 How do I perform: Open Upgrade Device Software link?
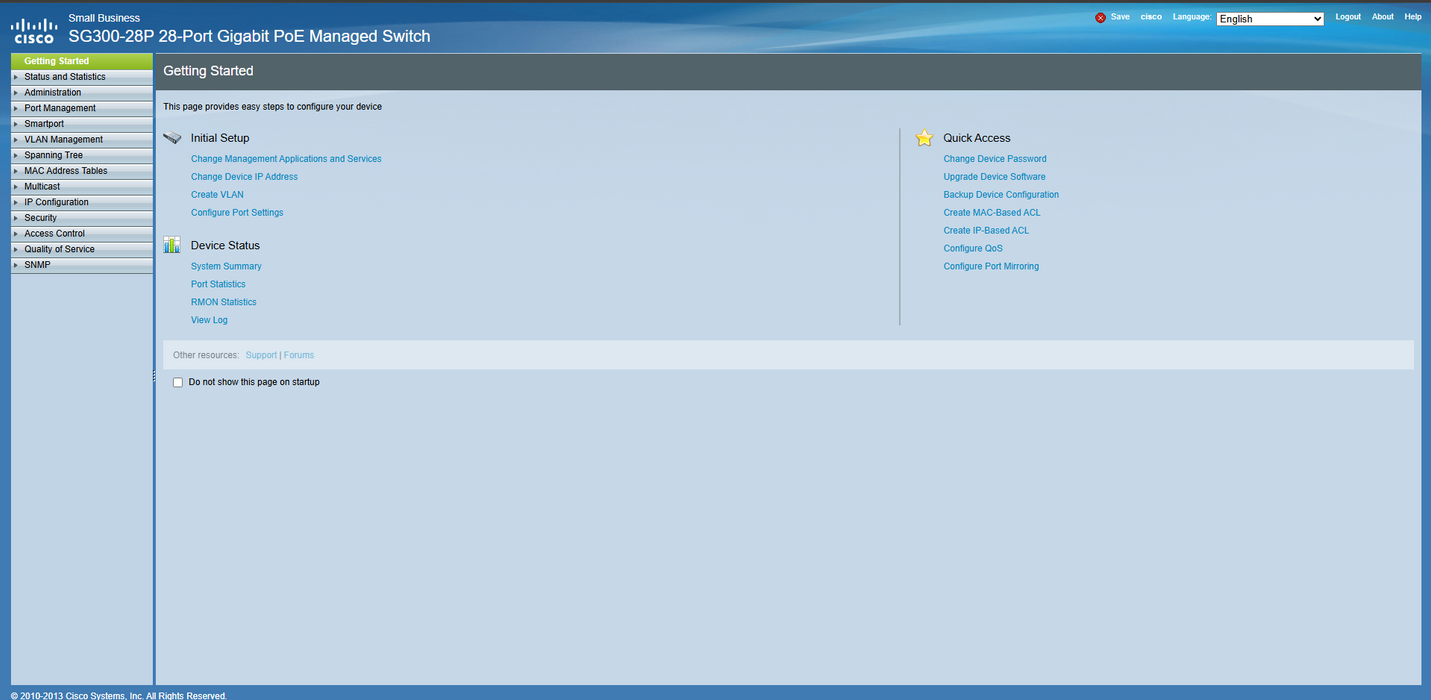click(994, 177)
